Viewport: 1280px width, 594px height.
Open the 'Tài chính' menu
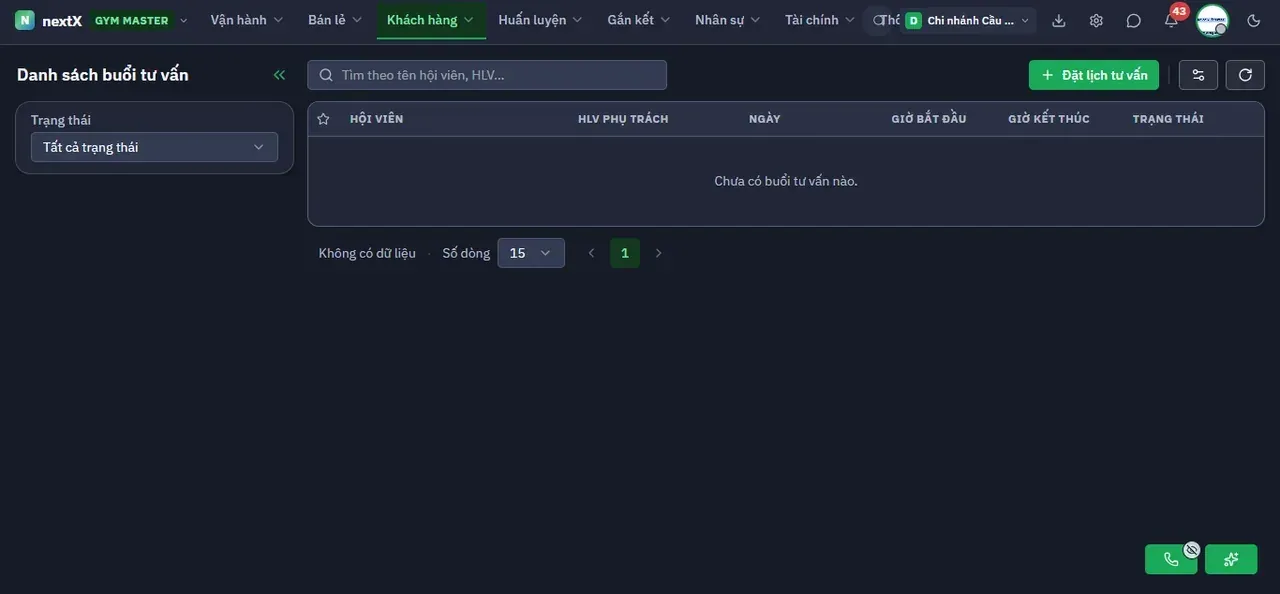[x=820, y=20]
